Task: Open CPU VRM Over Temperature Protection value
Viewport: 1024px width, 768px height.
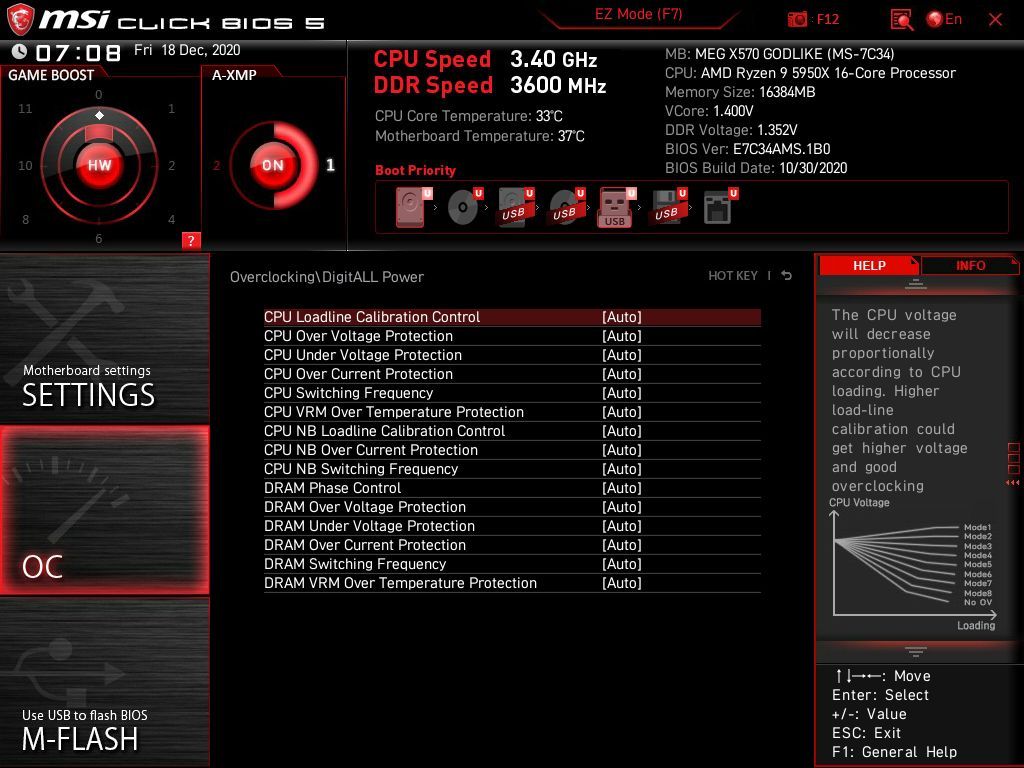Action: 622,411
